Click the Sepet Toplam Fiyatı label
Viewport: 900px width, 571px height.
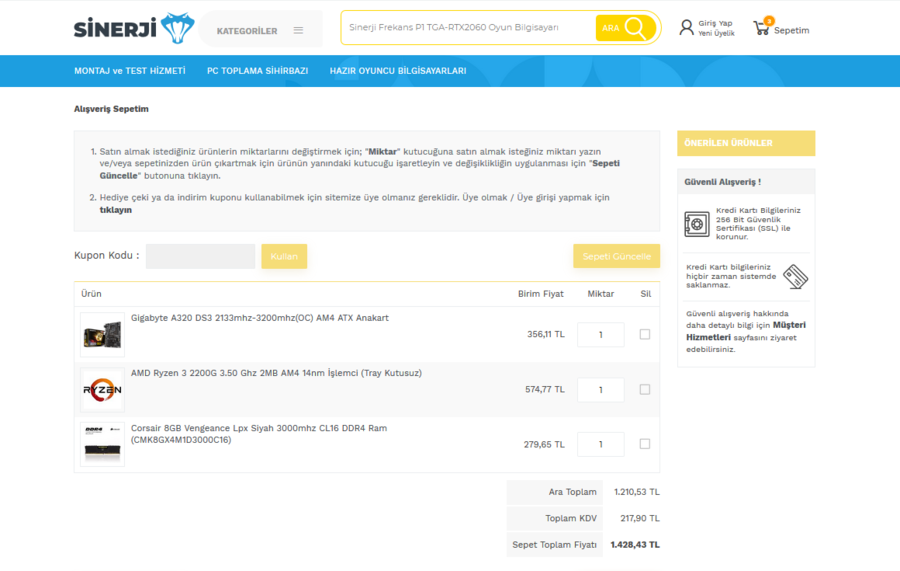click(554, 545)
